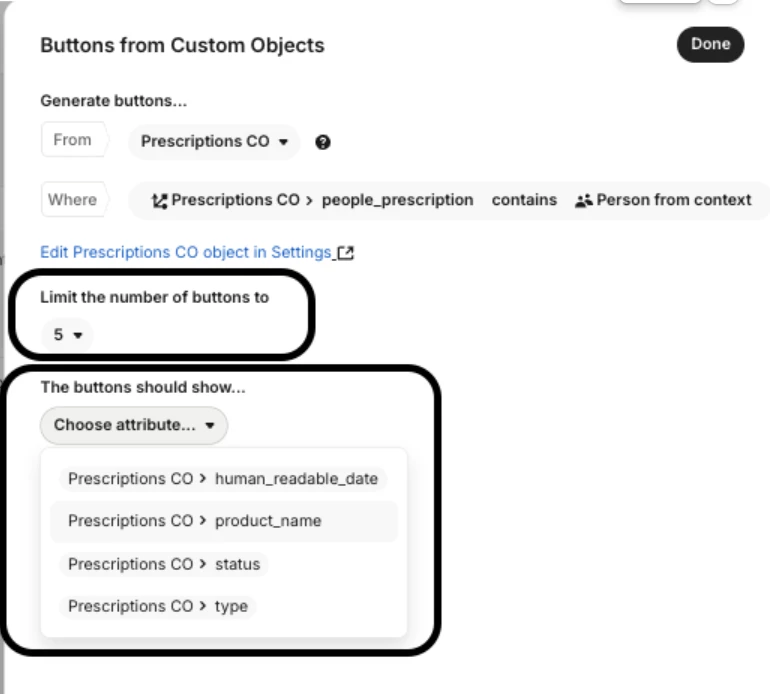Click the Person from context value
The height and width of the screenshot is (694, 770).
(x=673, y=200)
